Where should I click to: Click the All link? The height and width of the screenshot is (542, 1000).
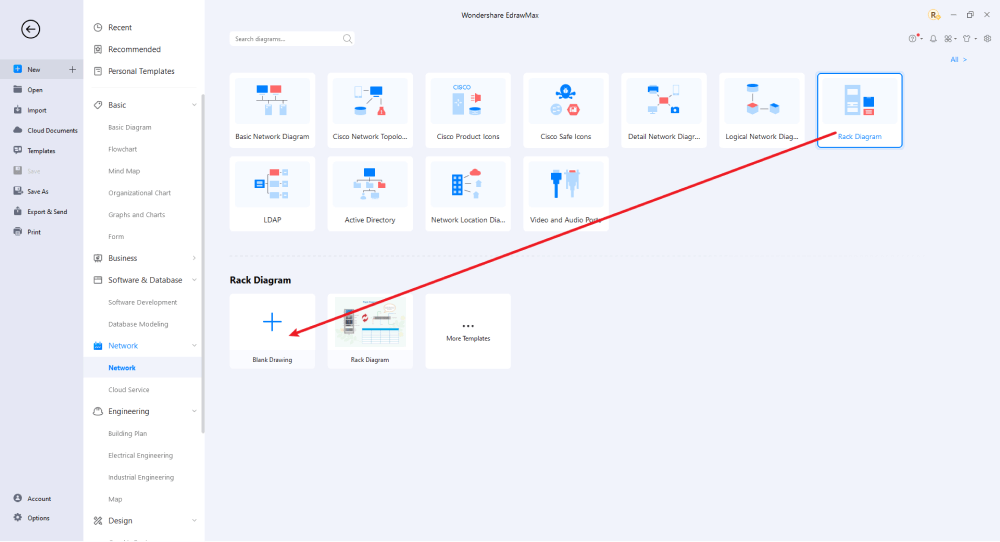(958, 59)
